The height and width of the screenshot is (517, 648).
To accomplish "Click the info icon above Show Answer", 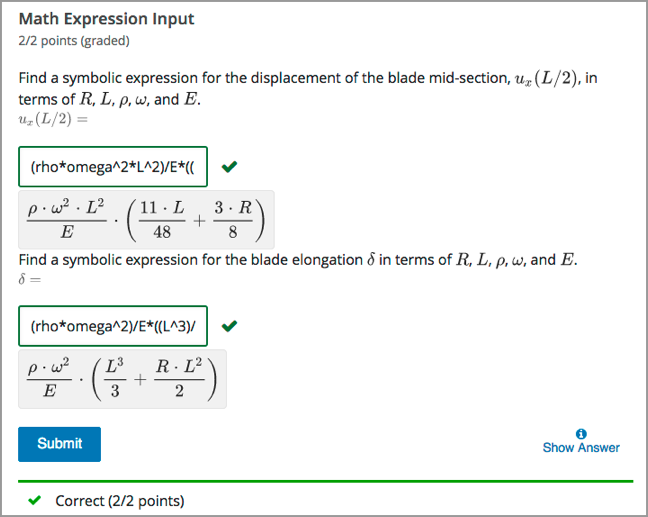I will point(581,433).
